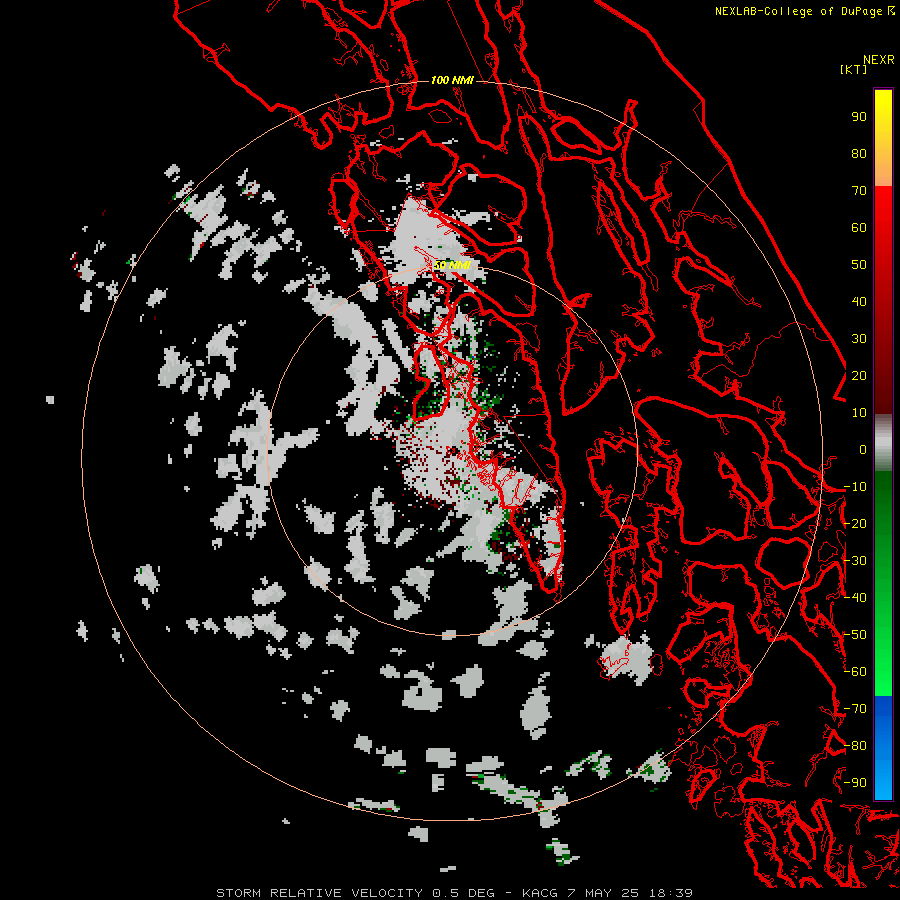The width and height of the screenshot is (900, 900).
Task: Click the 50 NMI range ring label
Action: (x=452, y=265)
